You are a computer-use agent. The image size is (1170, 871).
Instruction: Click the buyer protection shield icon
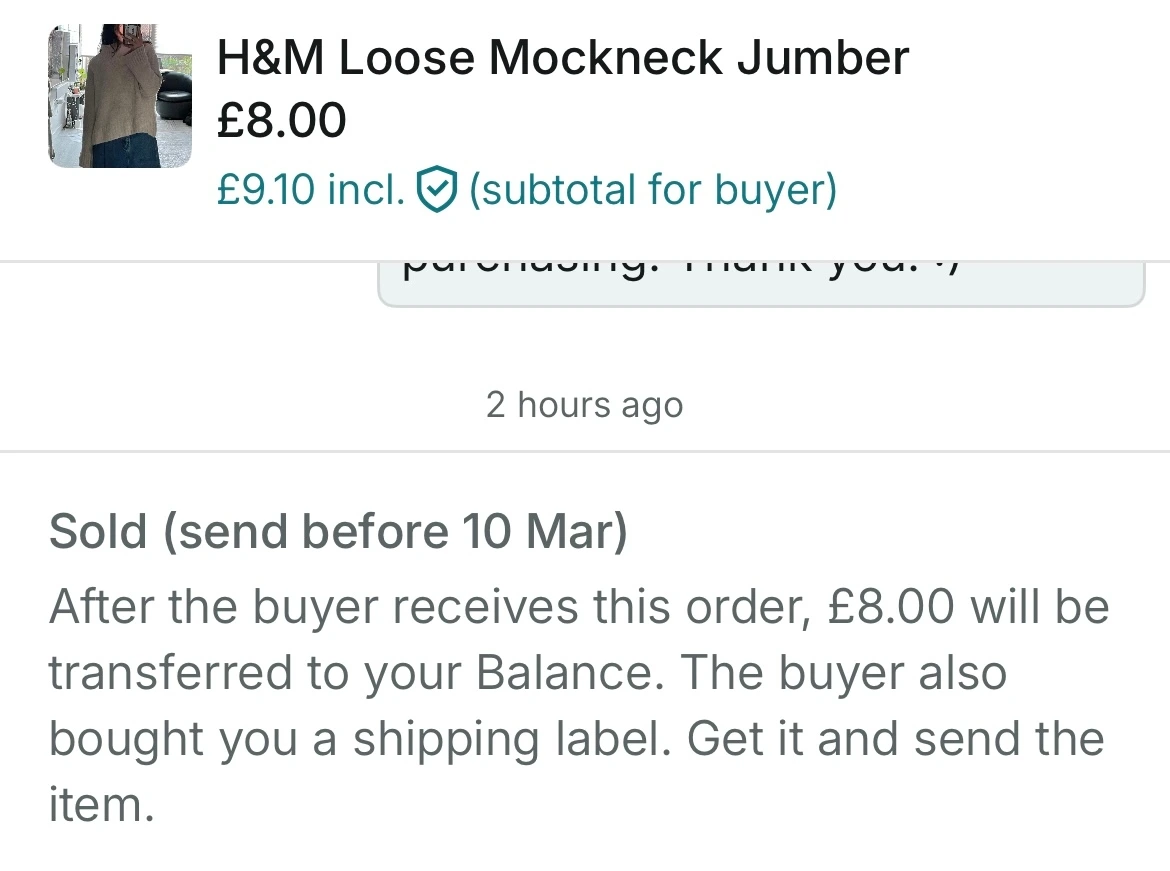click(x=437, y=189)
